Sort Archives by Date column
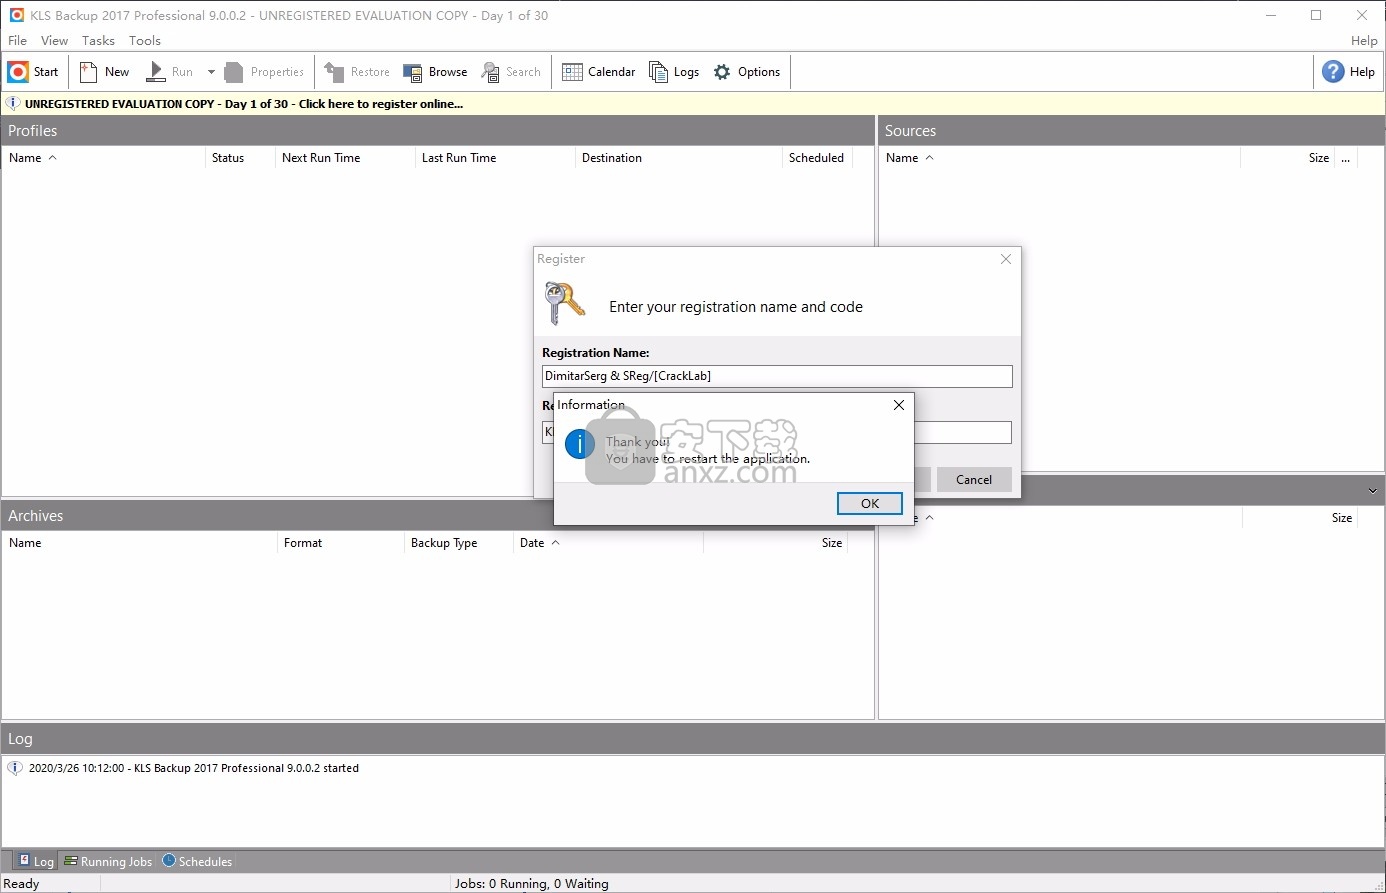 pyautogui.click(x=608, y=543)
